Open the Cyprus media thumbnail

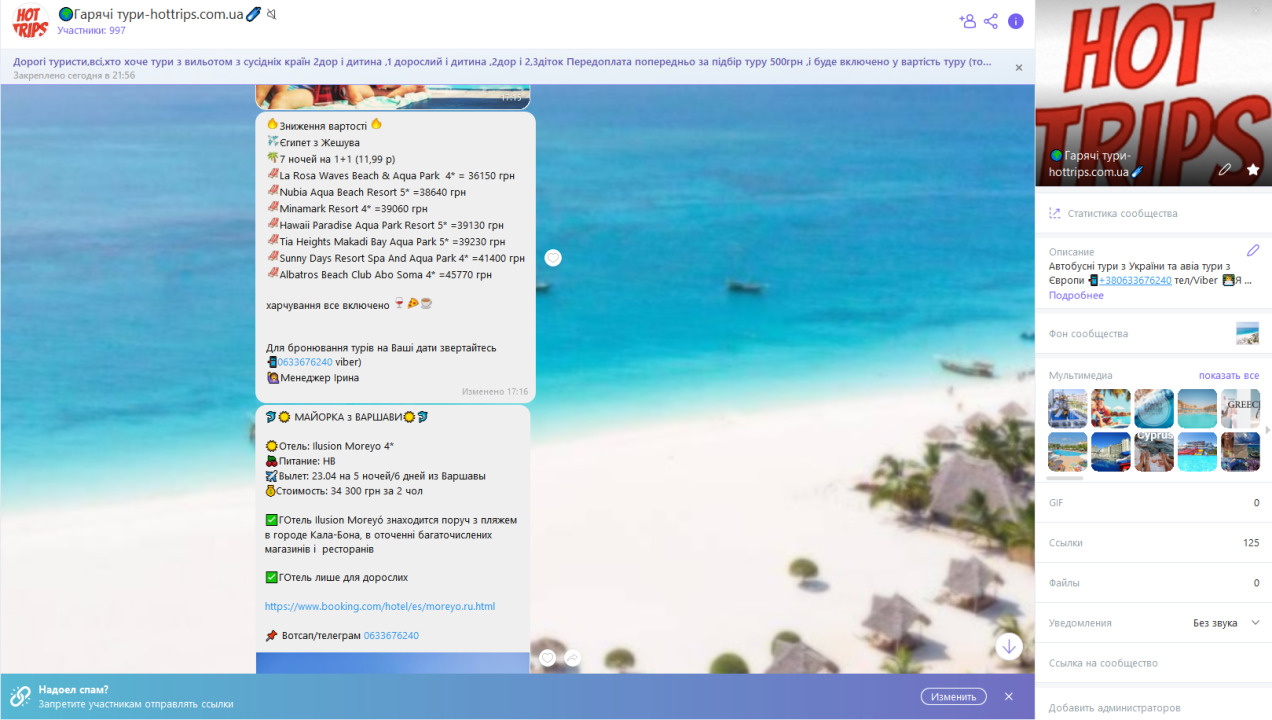[1154, 452]
